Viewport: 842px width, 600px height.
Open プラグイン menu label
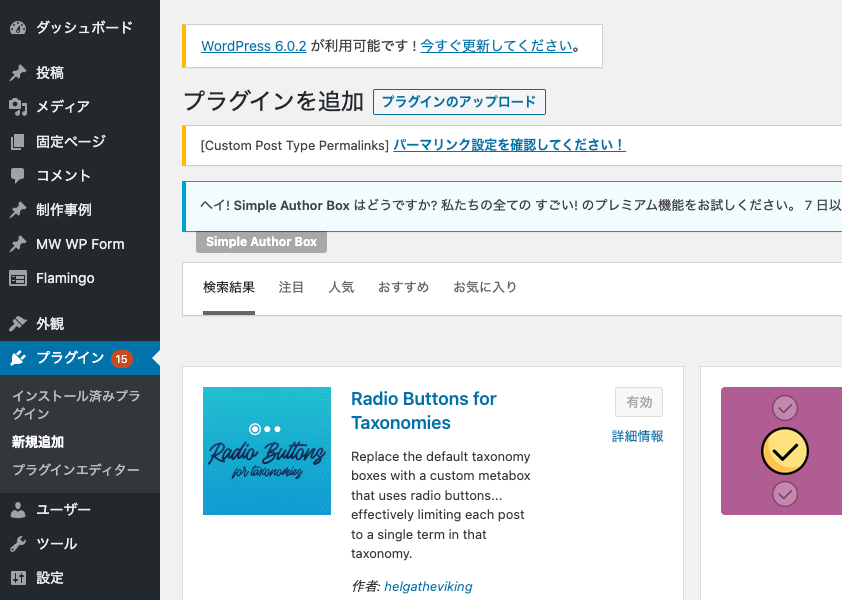[70, 358]
